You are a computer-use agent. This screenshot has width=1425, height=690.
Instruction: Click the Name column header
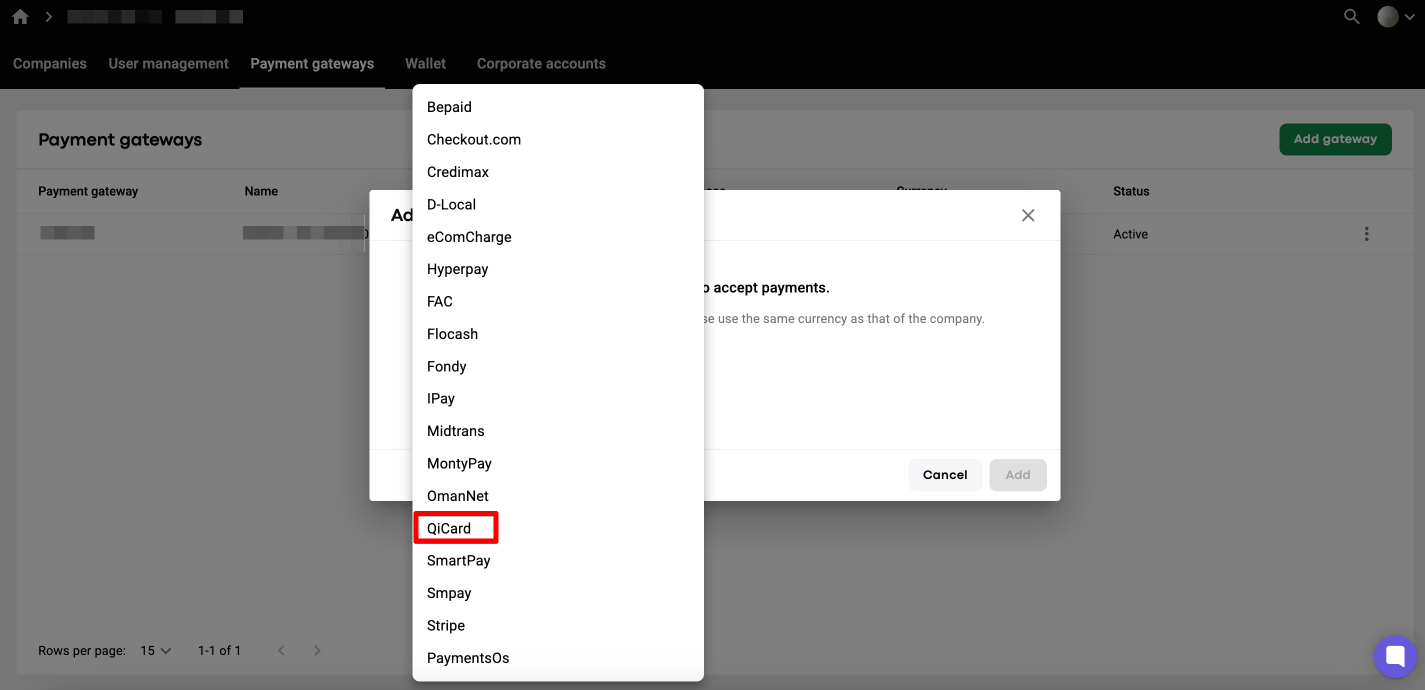(x=261, y=191)
